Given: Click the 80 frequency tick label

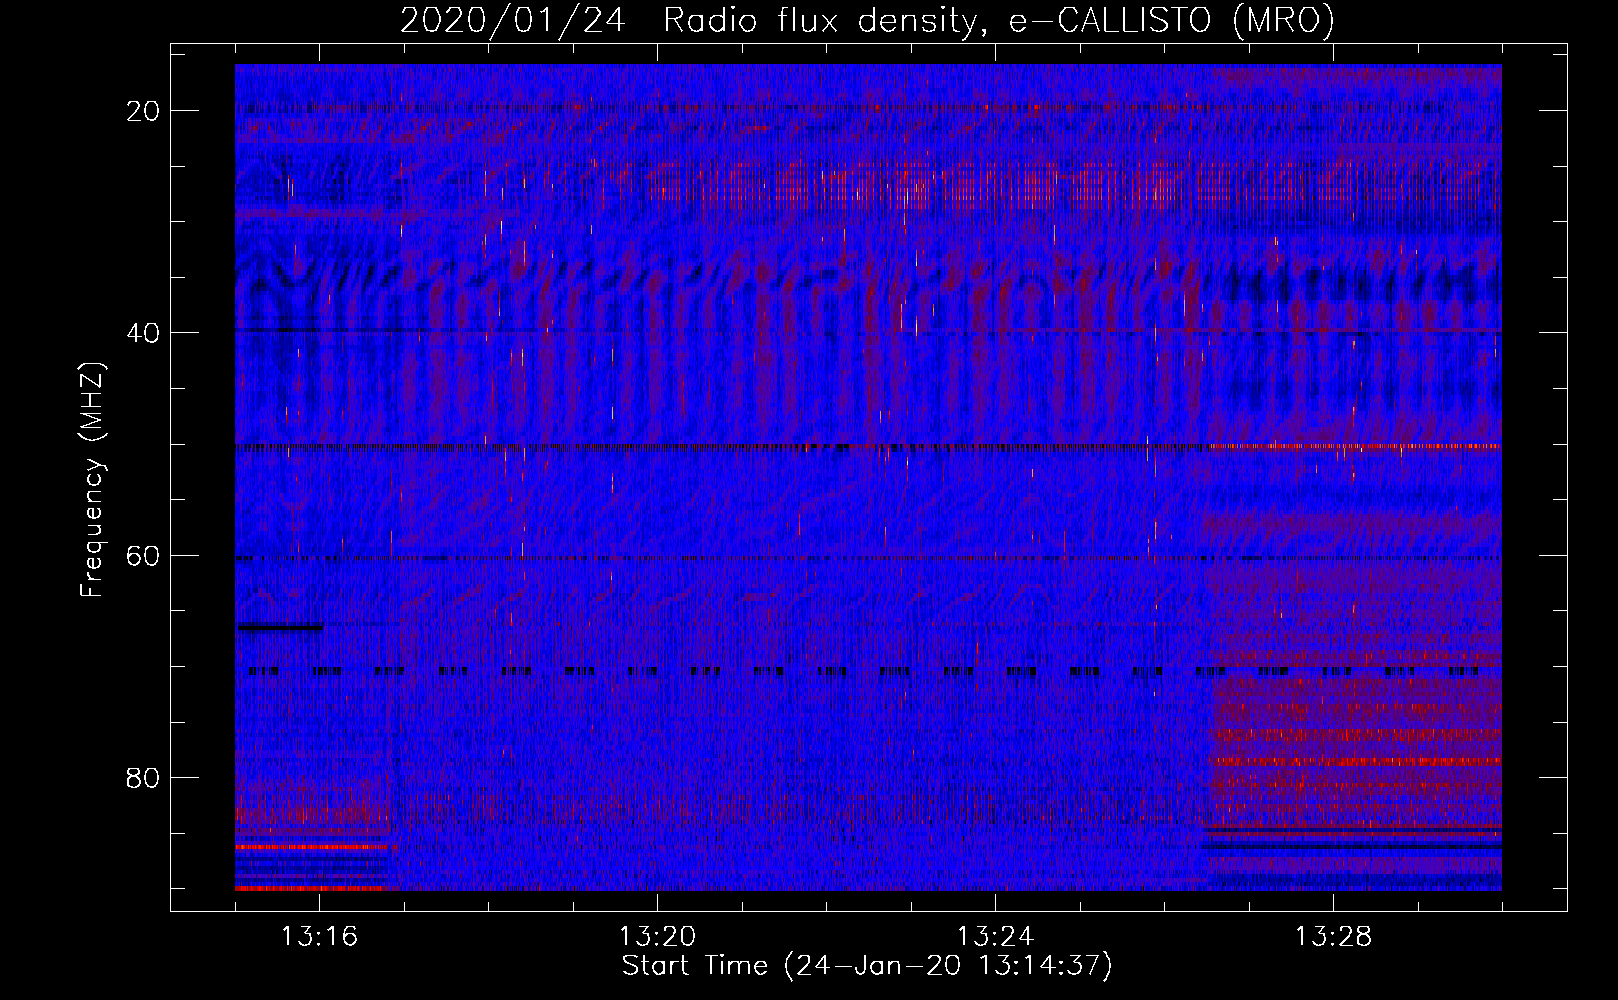Looking at the screenshot, I should [144, 778].
